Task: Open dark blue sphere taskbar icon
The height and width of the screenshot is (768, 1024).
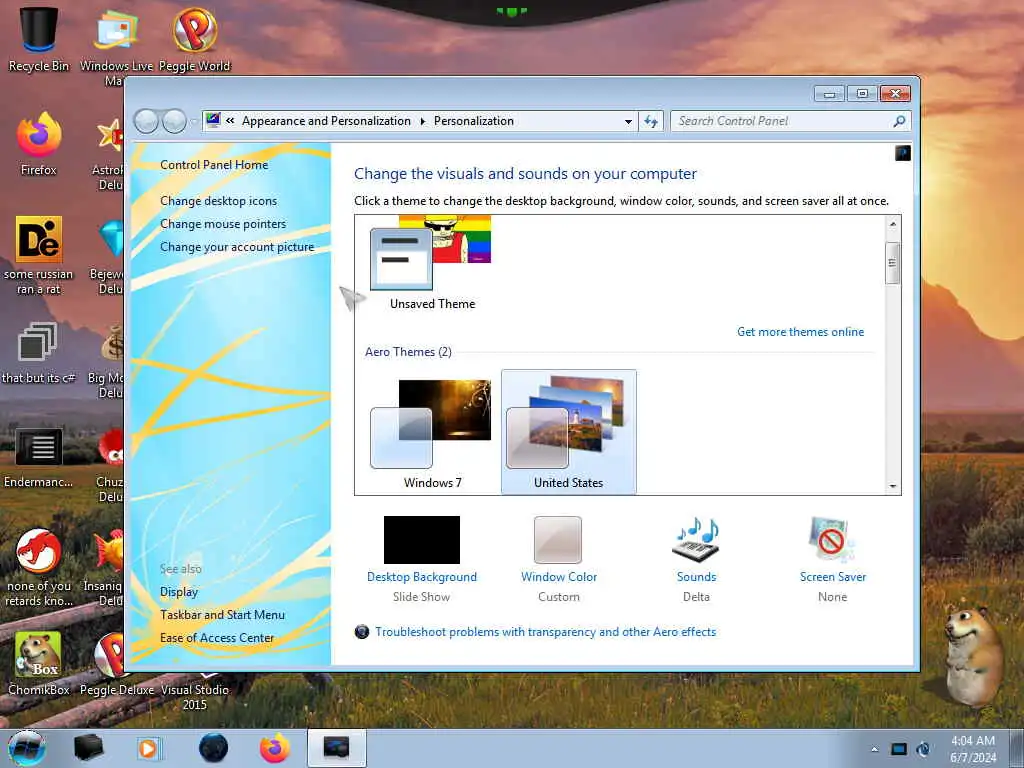Action: pos(213,748)
